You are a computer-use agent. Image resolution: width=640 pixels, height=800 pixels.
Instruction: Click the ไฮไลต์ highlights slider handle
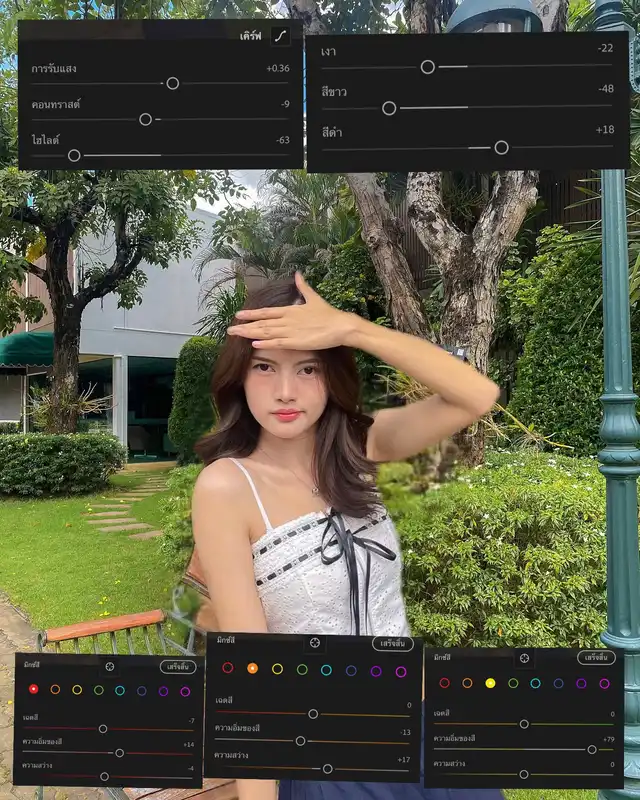[74, 155]
